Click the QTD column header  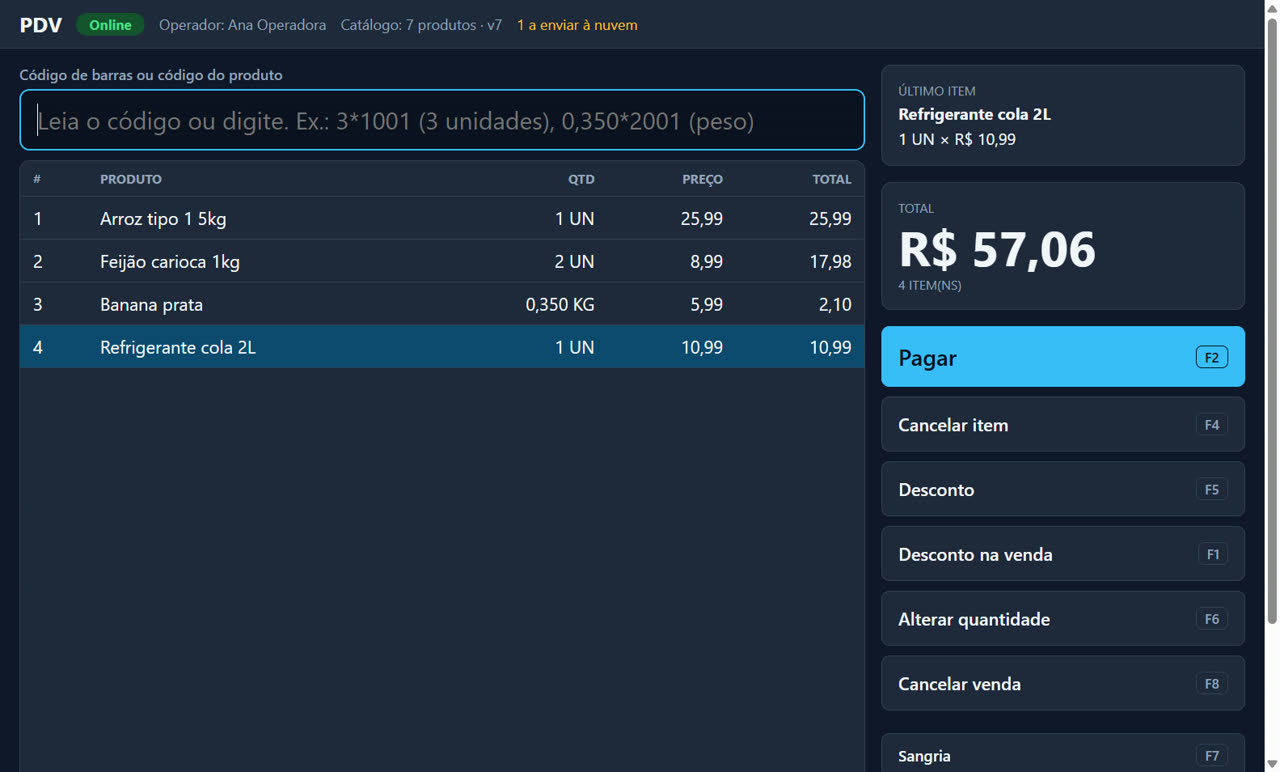581,179
